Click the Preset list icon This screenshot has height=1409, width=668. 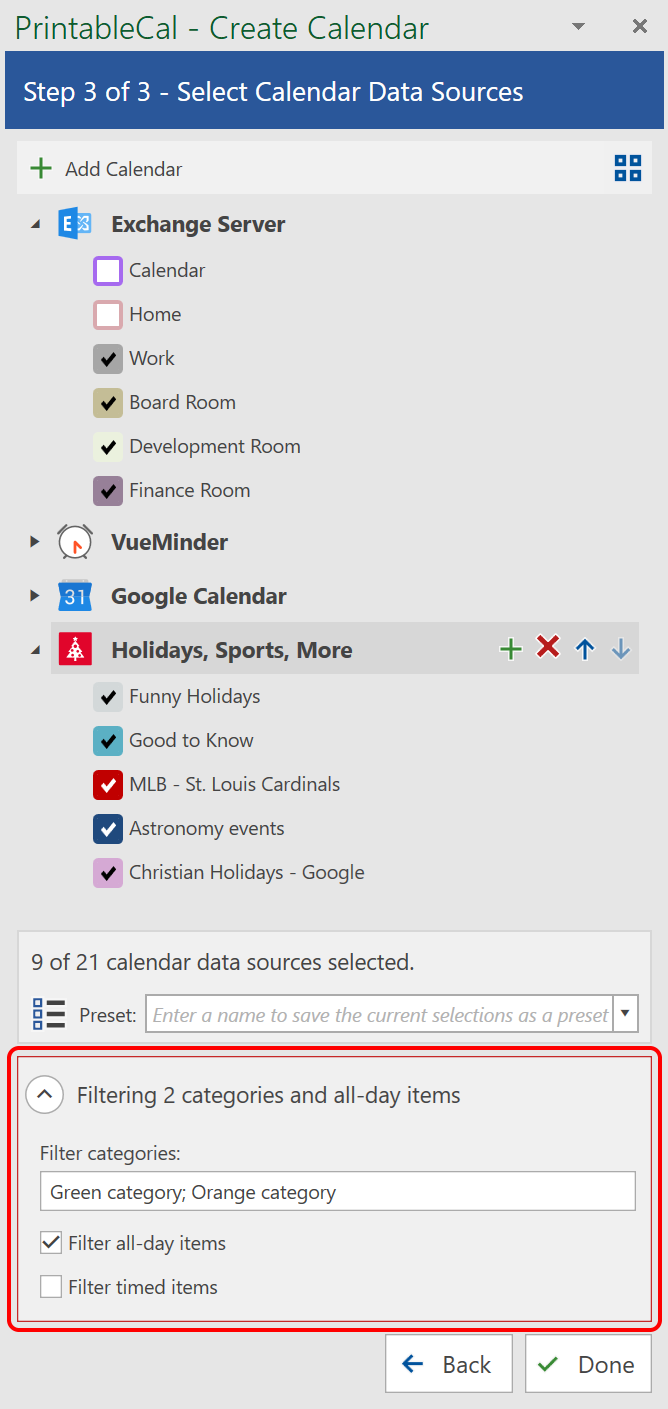click(49, 1014)
